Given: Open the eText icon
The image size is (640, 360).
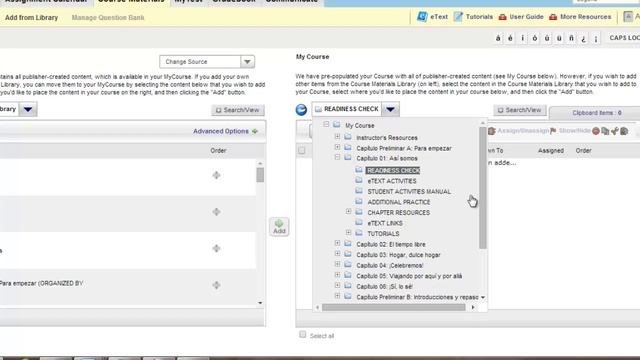Looking at the screenshot, I should coord(422,17).
